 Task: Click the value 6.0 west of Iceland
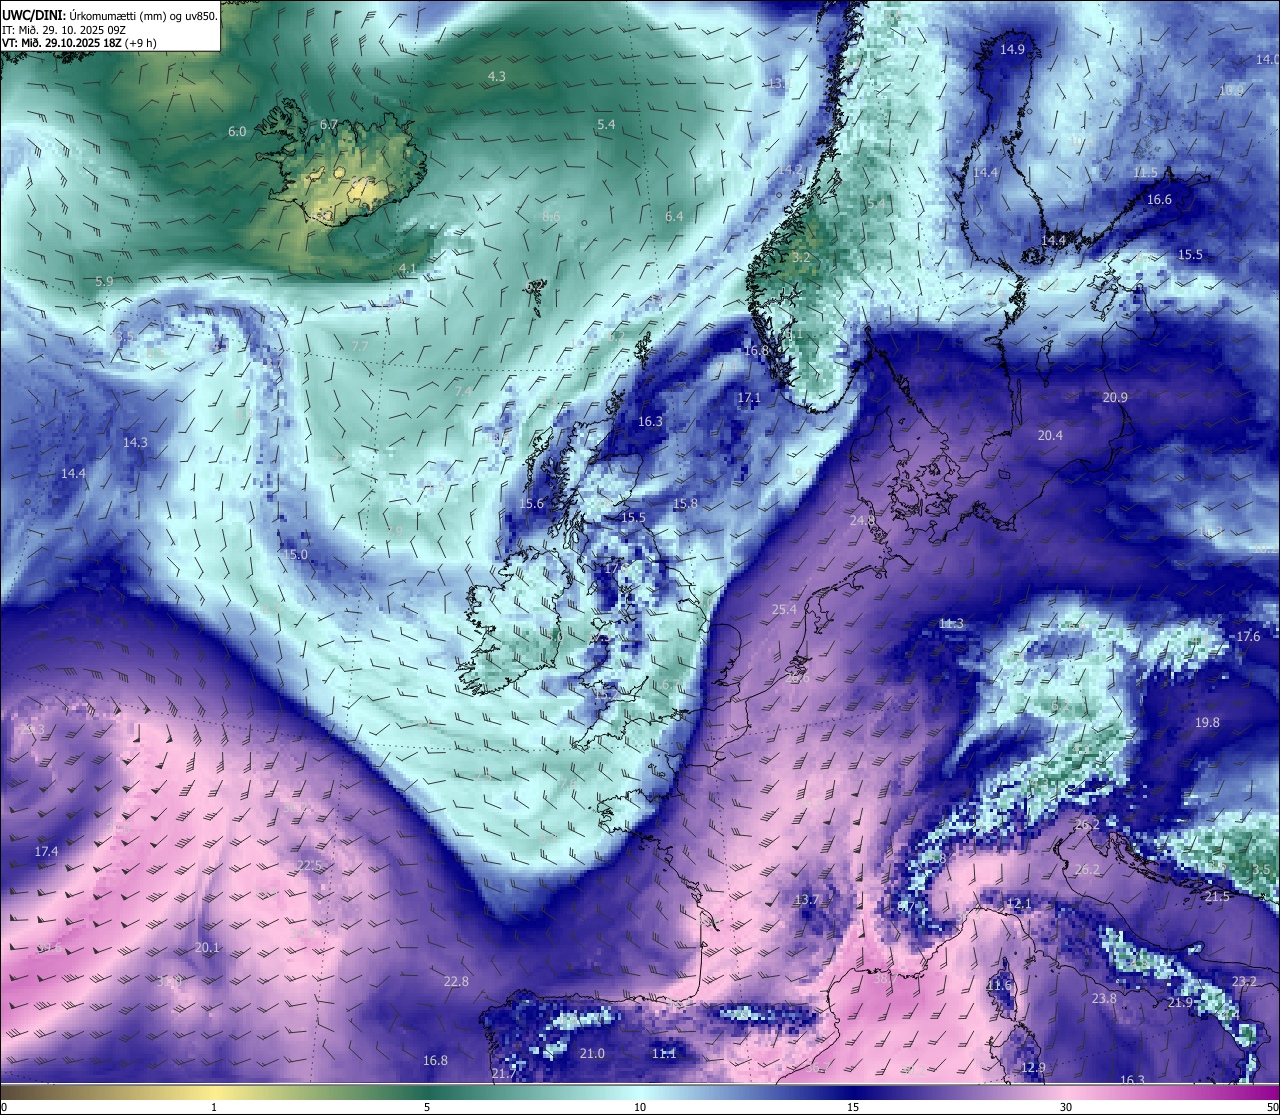tap(237, 132)
